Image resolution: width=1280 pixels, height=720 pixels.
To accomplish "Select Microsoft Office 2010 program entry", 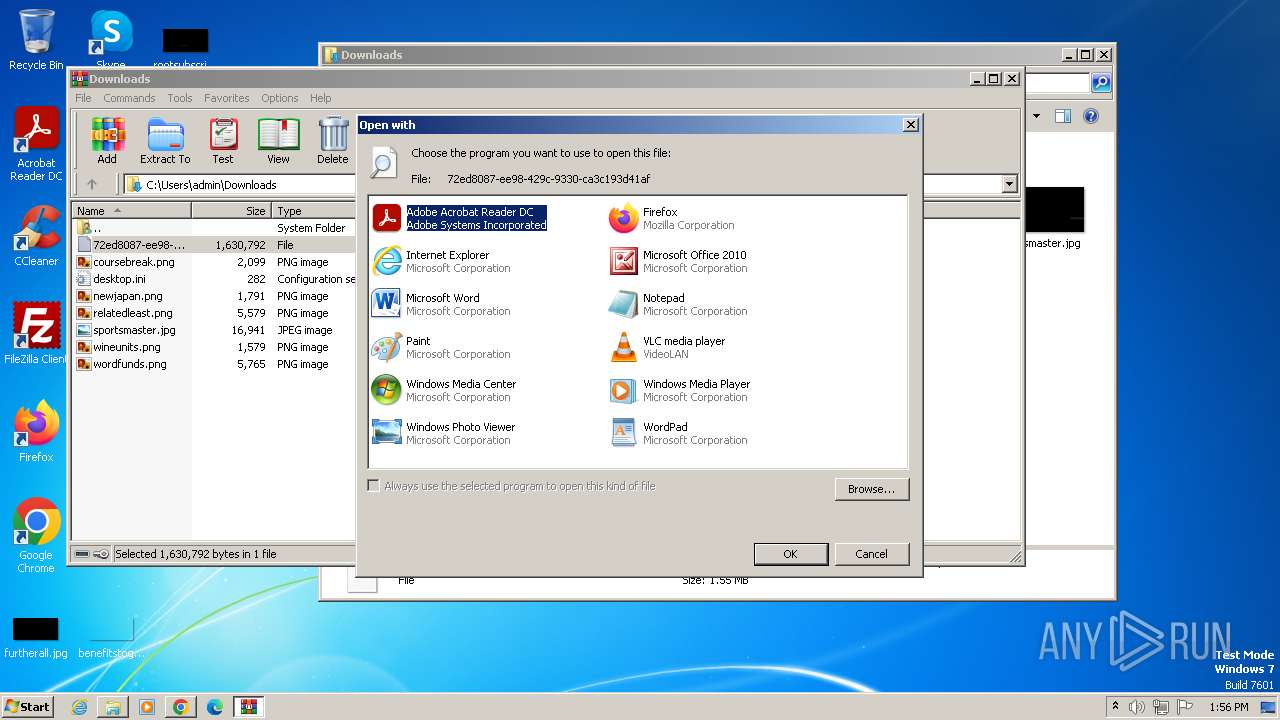I will coord(677,261).
